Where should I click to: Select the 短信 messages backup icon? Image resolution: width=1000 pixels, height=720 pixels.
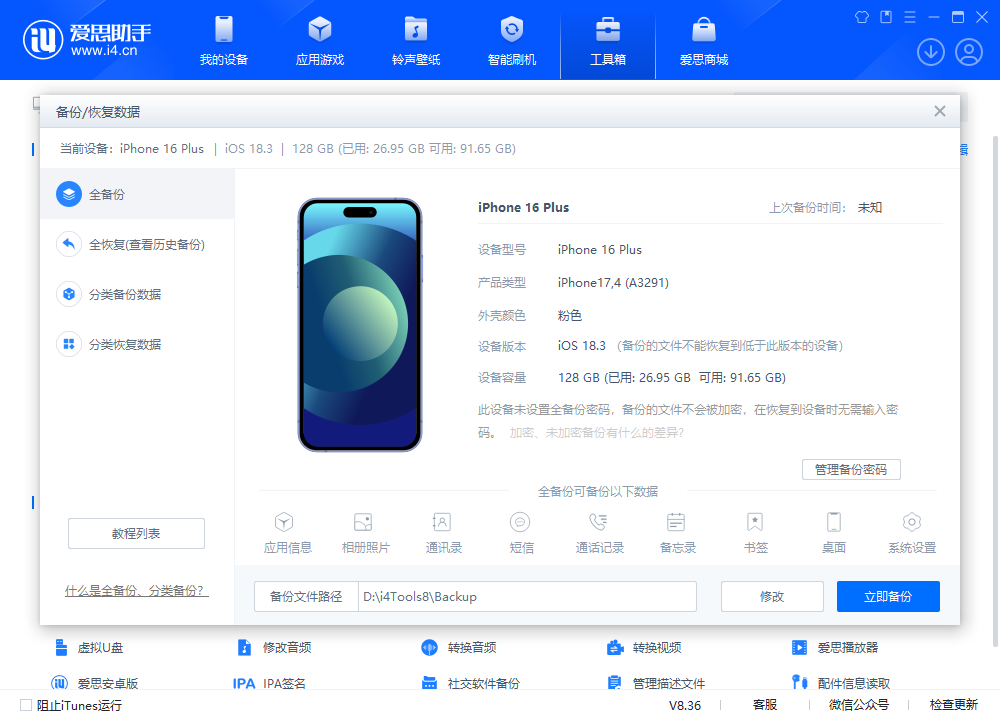click(520, 530)
